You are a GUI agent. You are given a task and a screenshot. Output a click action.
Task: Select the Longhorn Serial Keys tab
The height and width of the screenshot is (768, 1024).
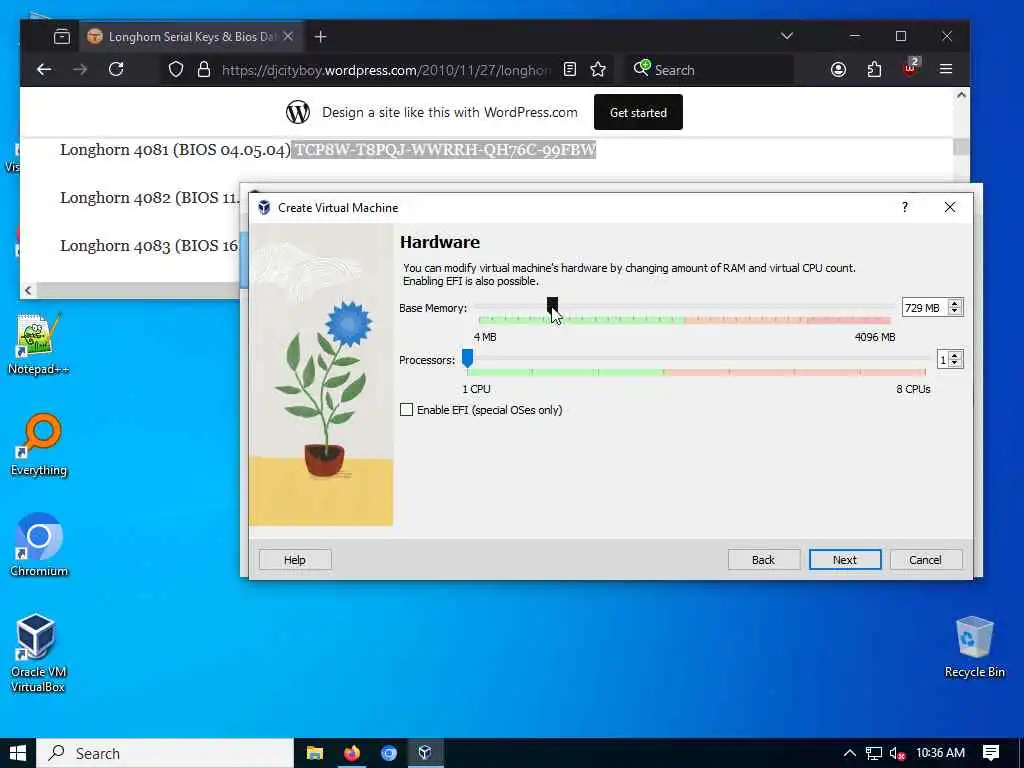[191, 37]
